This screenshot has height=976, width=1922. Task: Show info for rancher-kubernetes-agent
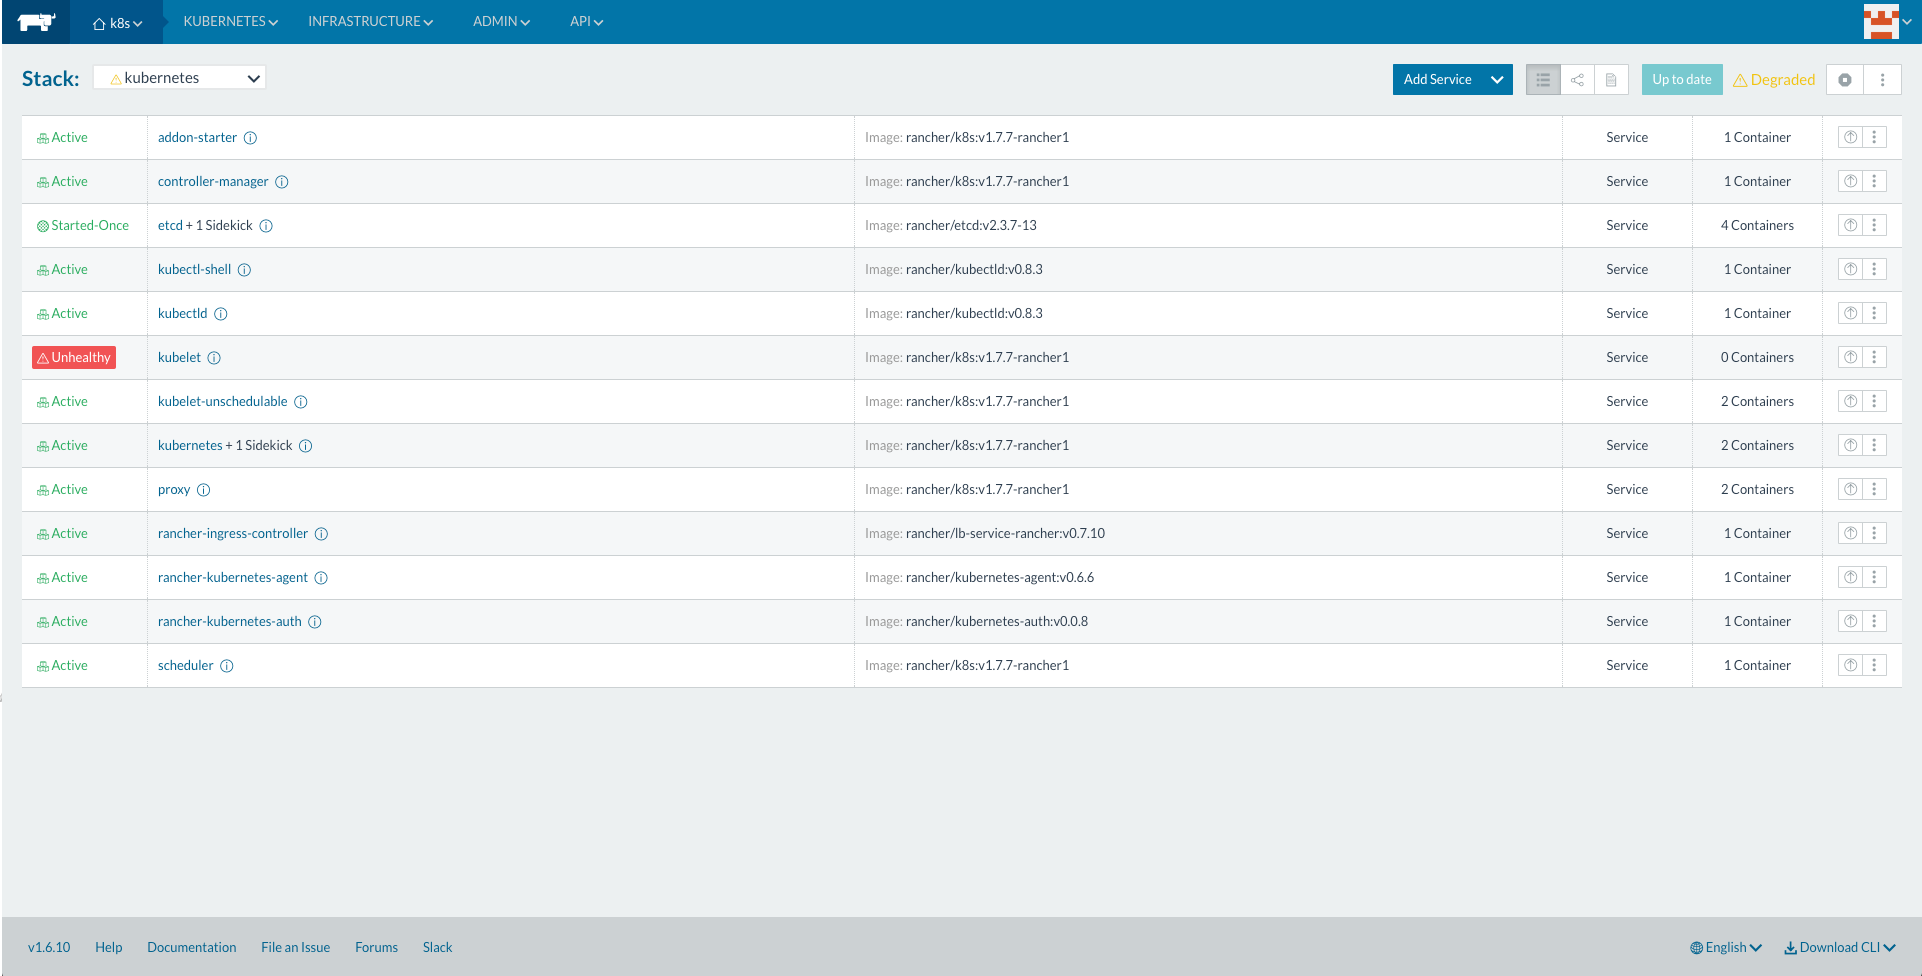pyautogui.click(x=321, y=578)
